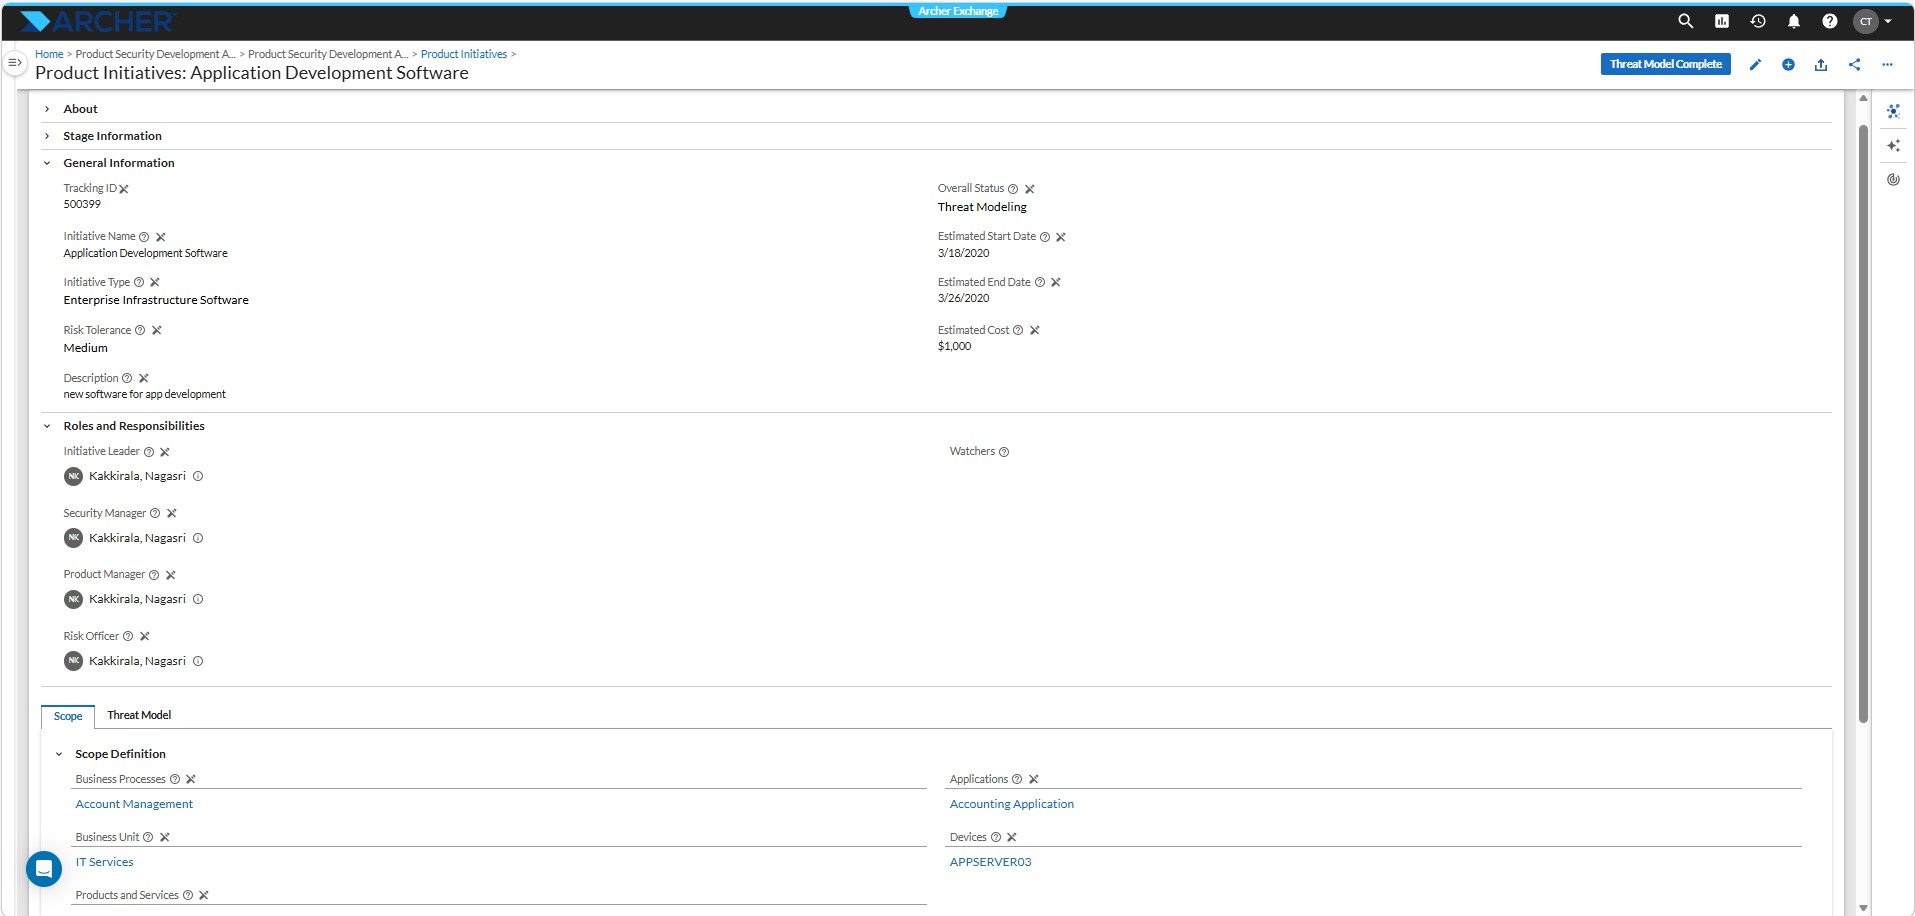
Task: Toggle the left navigation menu icon
Action: [x=15, y=62]
